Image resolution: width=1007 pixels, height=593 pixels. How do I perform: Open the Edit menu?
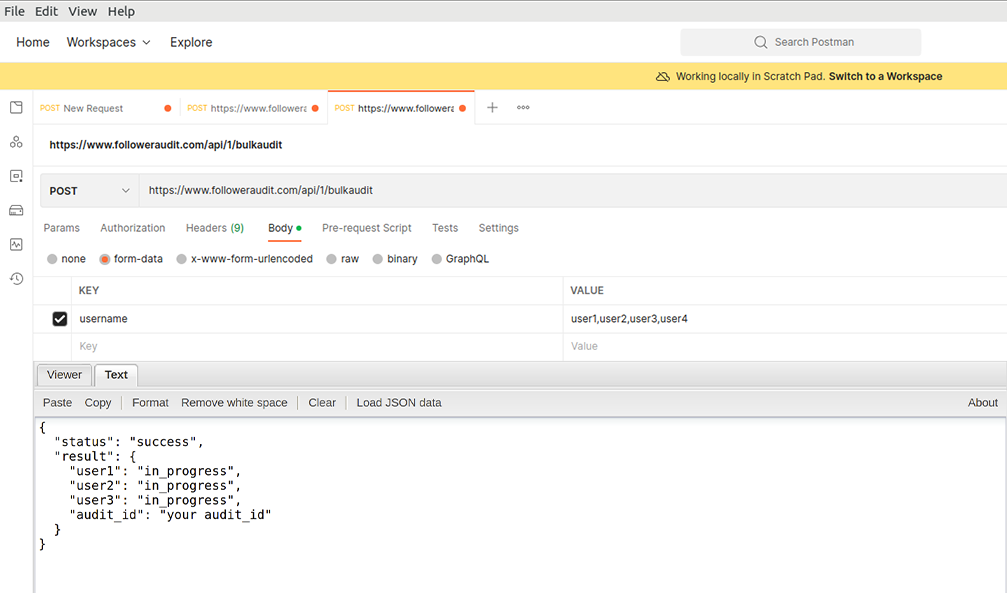click(x=46, y=12)
